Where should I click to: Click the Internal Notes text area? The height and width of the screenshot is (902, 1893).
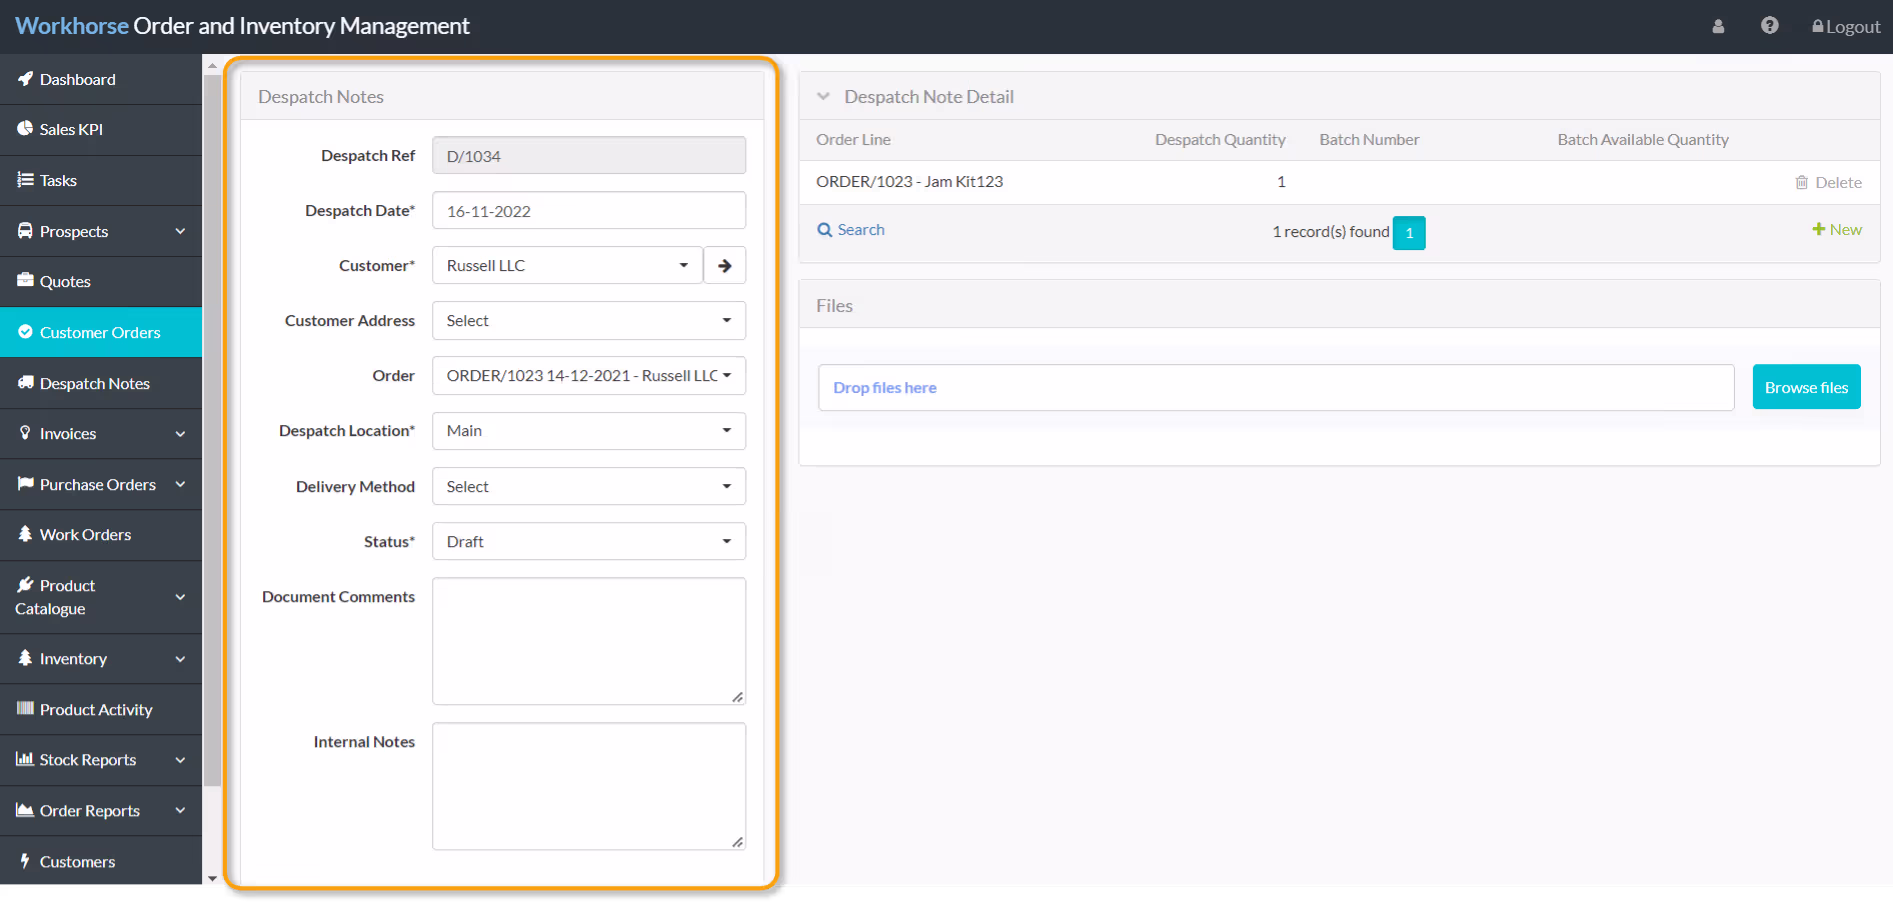(589, 786)
